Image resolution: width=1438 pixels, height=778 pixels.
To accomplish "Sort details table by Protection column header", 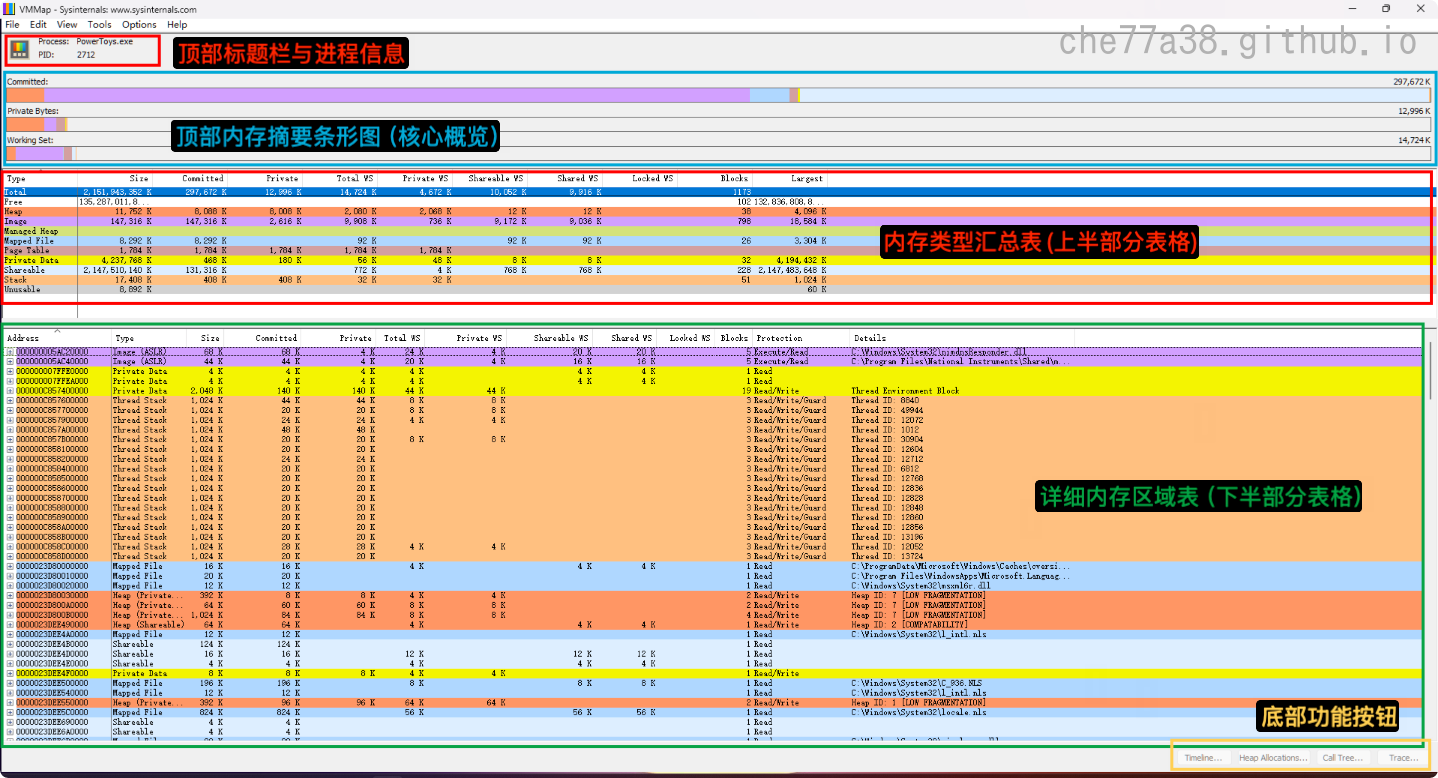I will 801,338.
